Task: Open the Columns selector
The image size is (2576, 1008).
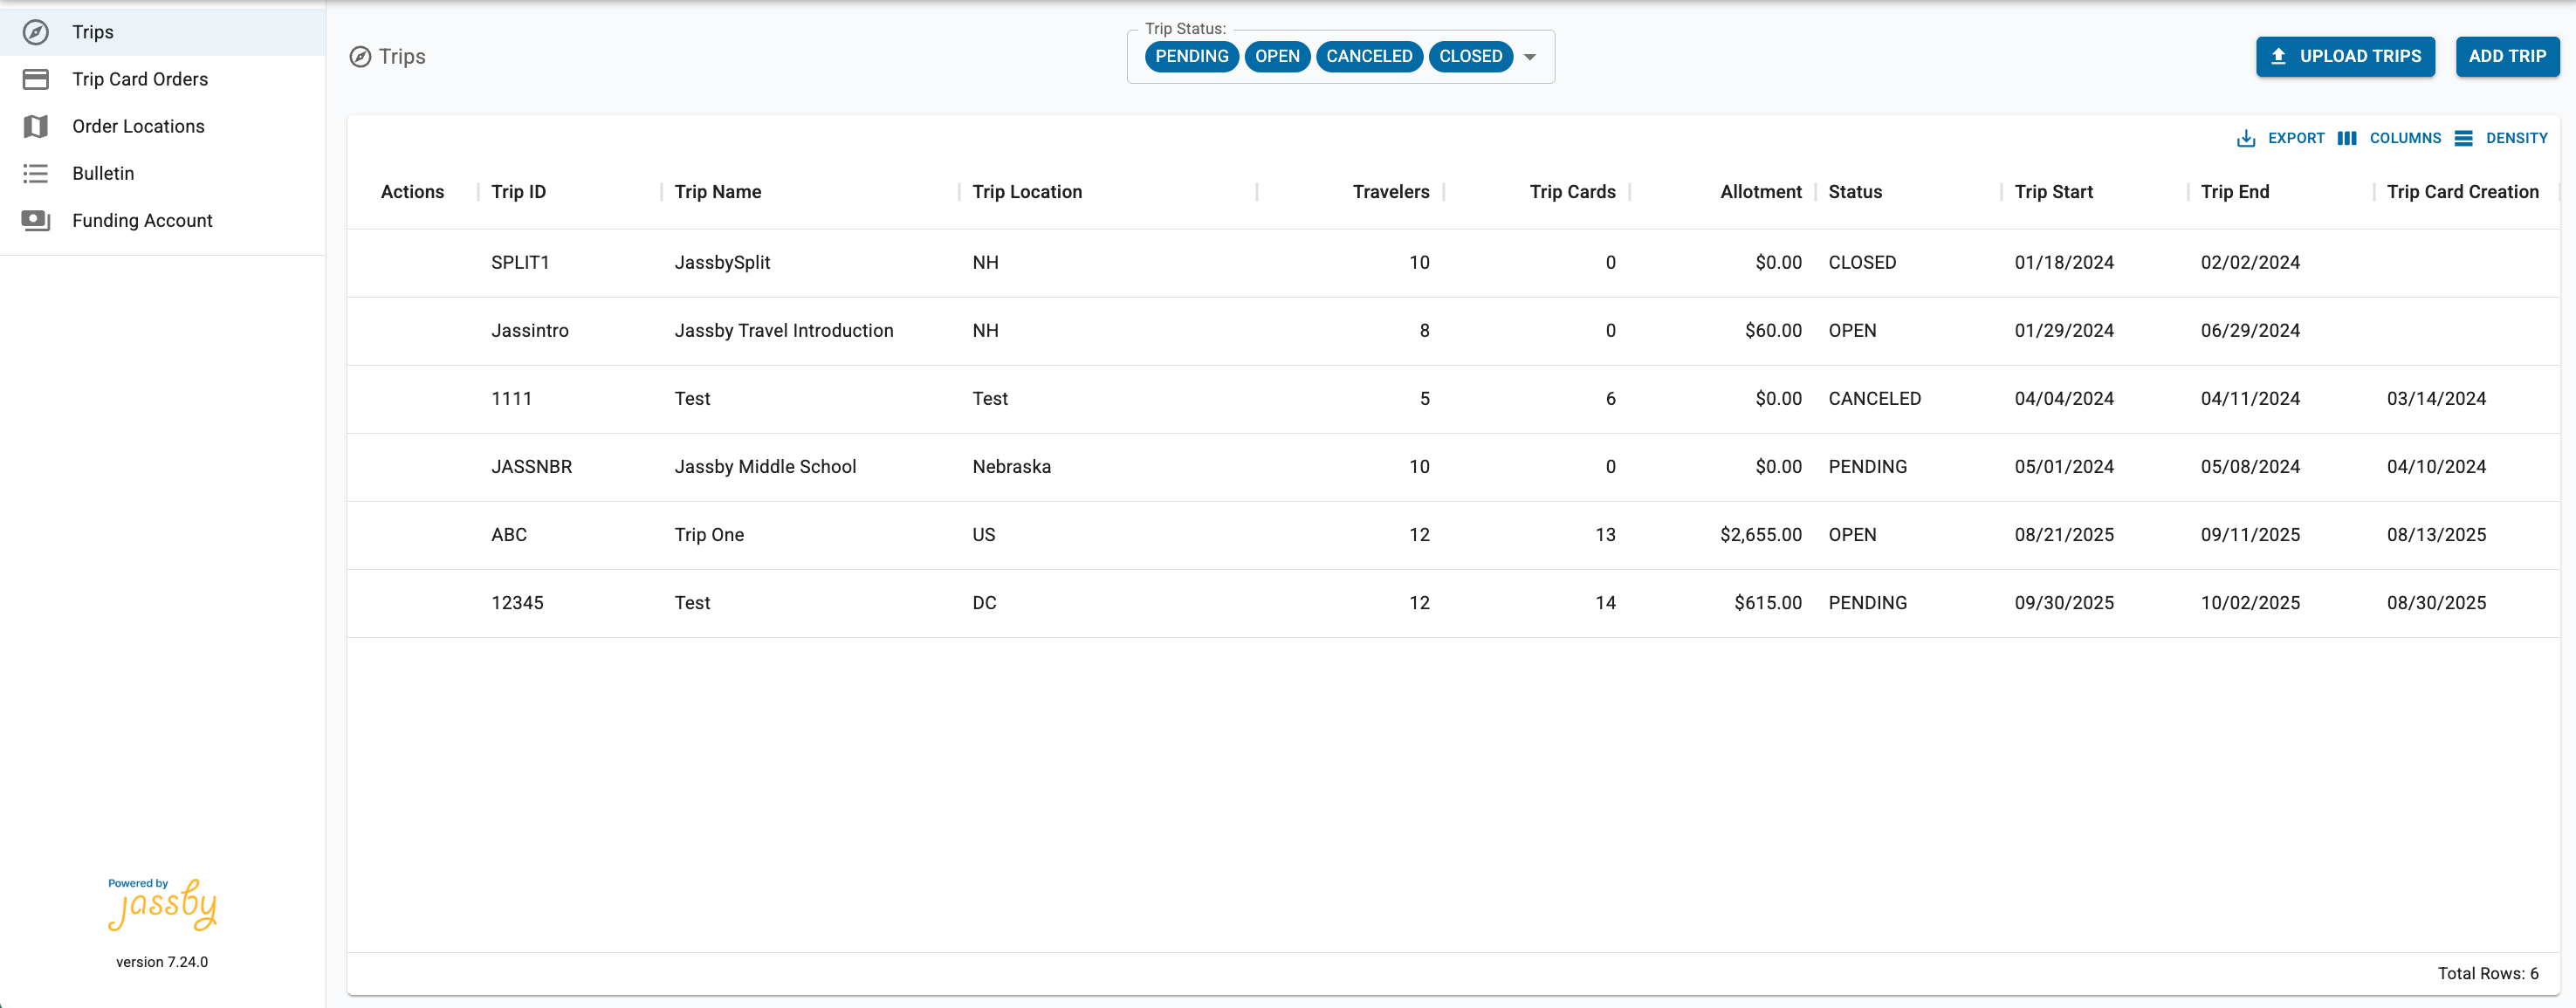Action: point(2389,138)
